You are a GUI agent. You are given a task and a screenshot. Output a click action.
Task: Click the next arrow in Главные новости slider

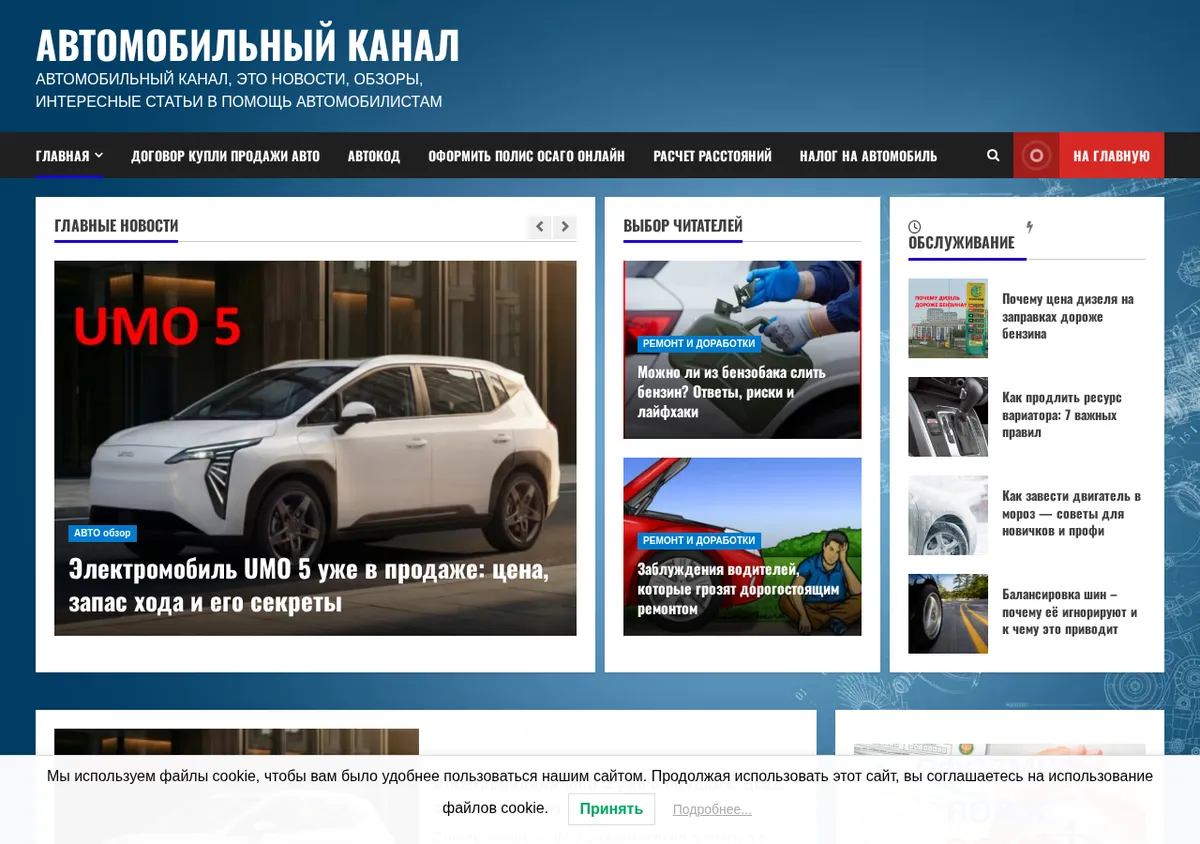pos(565,227)
